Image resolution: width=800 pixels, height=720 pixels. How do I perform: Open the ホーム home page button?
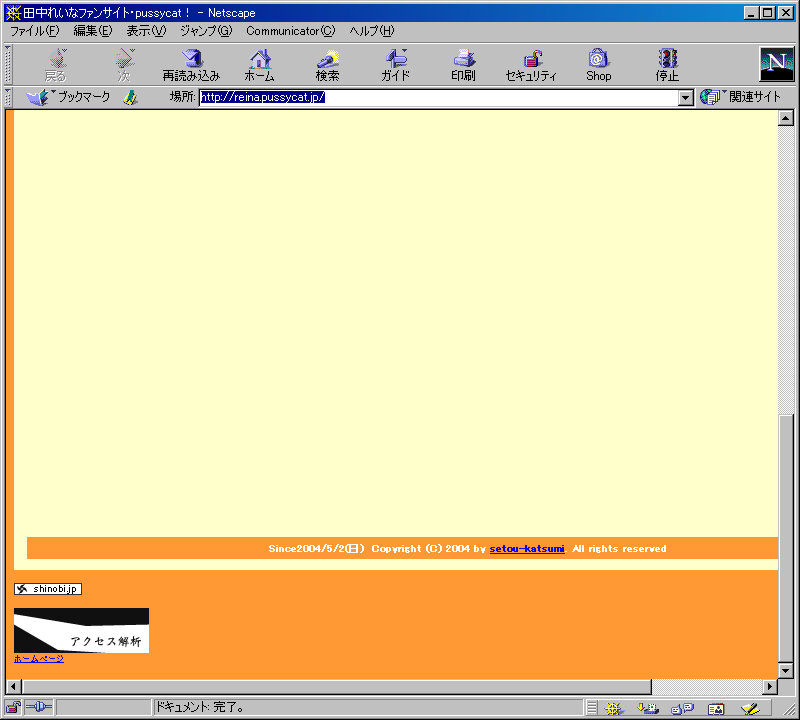[259, 65]
